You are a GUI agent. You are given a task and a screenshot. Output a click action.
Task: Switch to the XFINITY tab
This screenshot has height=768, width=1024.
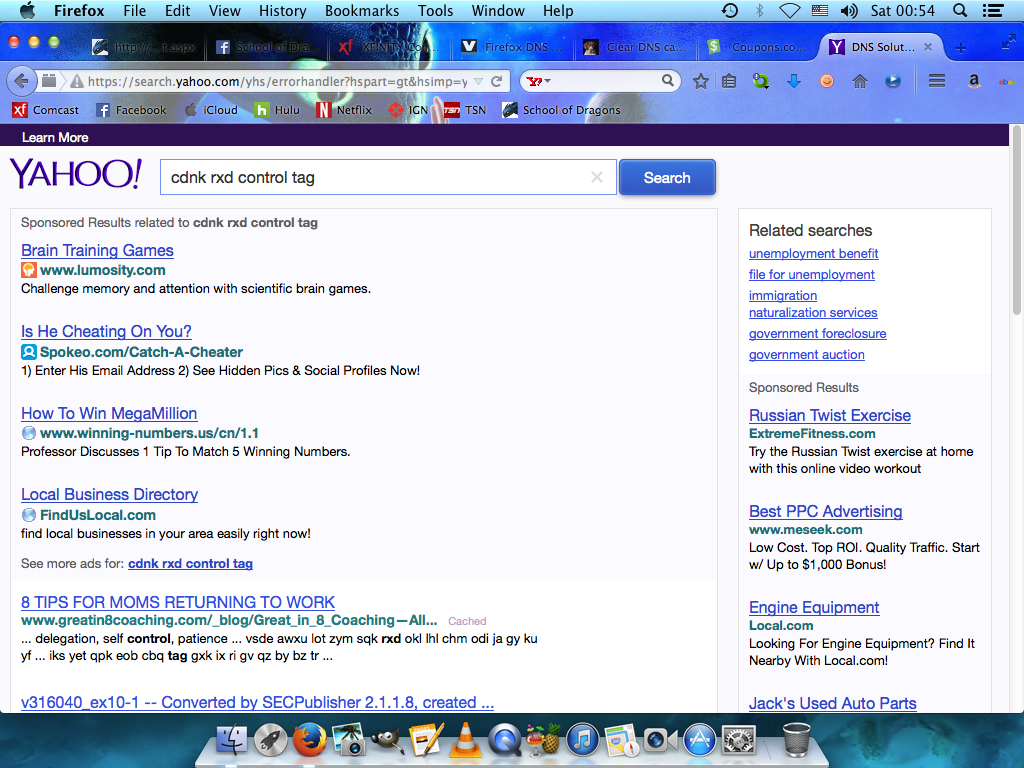(390, 47)
